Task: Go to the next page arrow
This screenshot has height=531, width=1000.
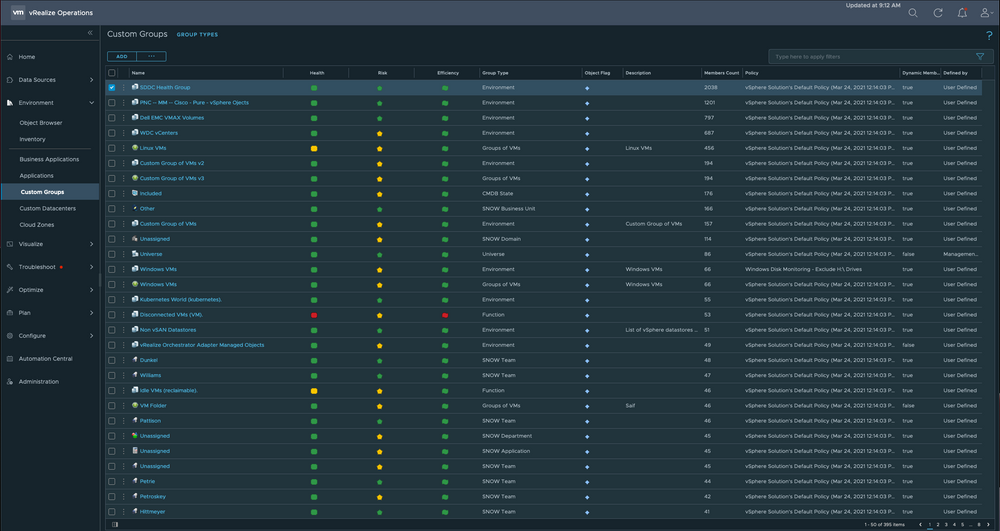Action: (x=989, y=525)
